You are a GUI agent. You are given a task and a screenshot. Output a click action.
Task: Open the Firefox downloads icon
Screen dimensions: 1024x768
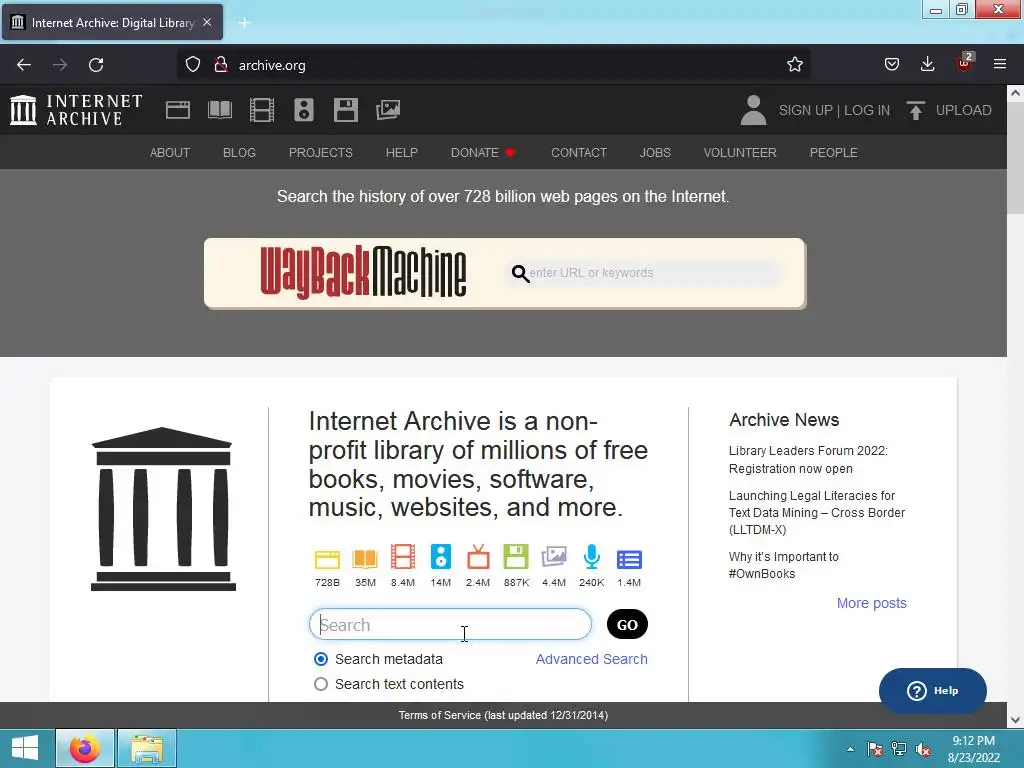927,64
